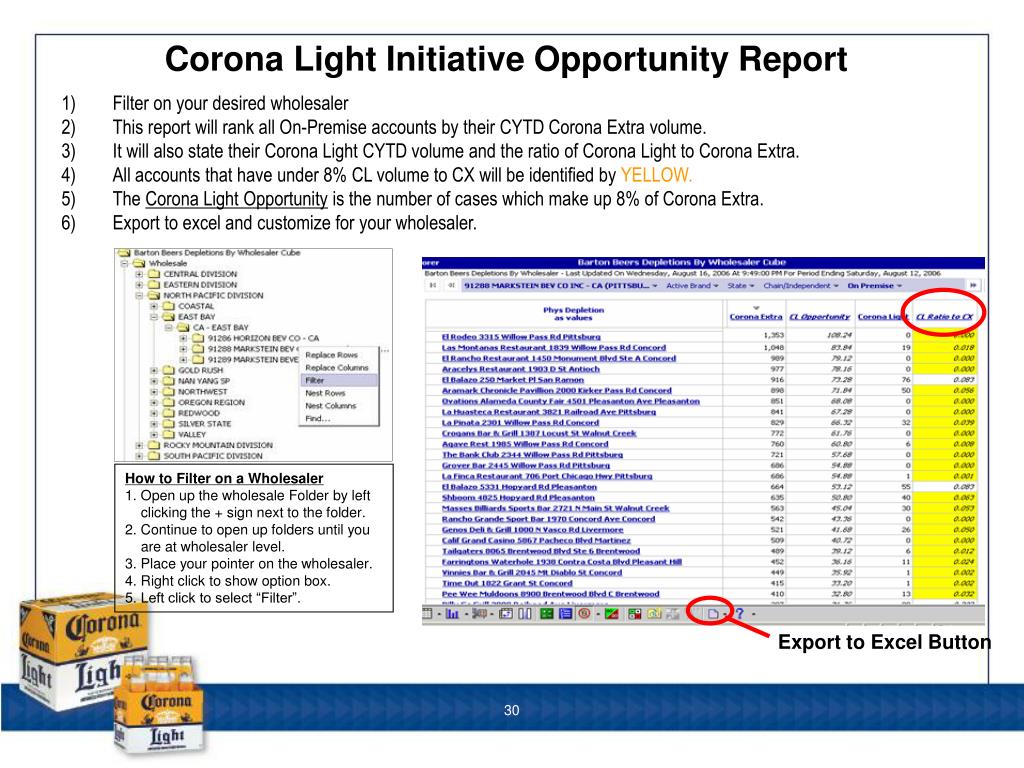Collapse the NORTH PACIFIC DIVISION folder
The height and width of the screenshot is (768, 1024).
click(x=139, y=296)
